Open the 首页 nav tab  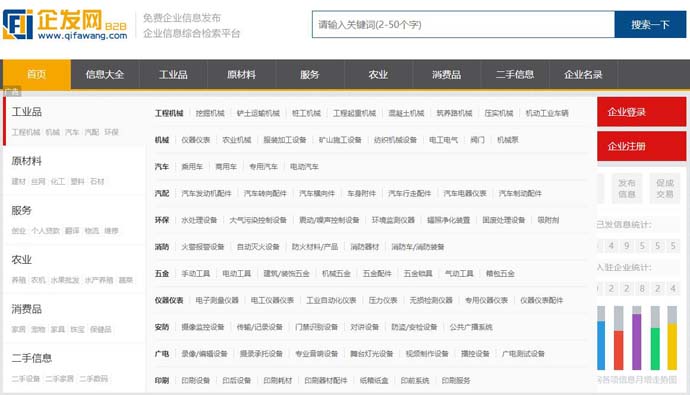[37, 74]
